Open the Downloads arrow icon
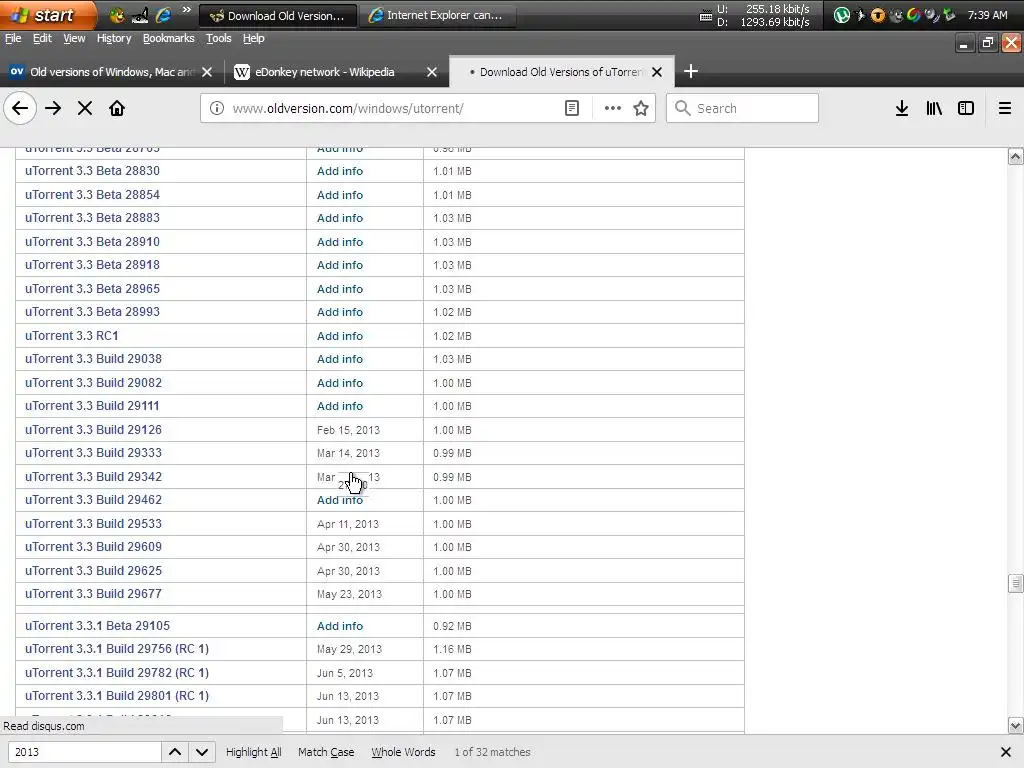This screenshot has width=1024, height=768. (x=902, y=108)
